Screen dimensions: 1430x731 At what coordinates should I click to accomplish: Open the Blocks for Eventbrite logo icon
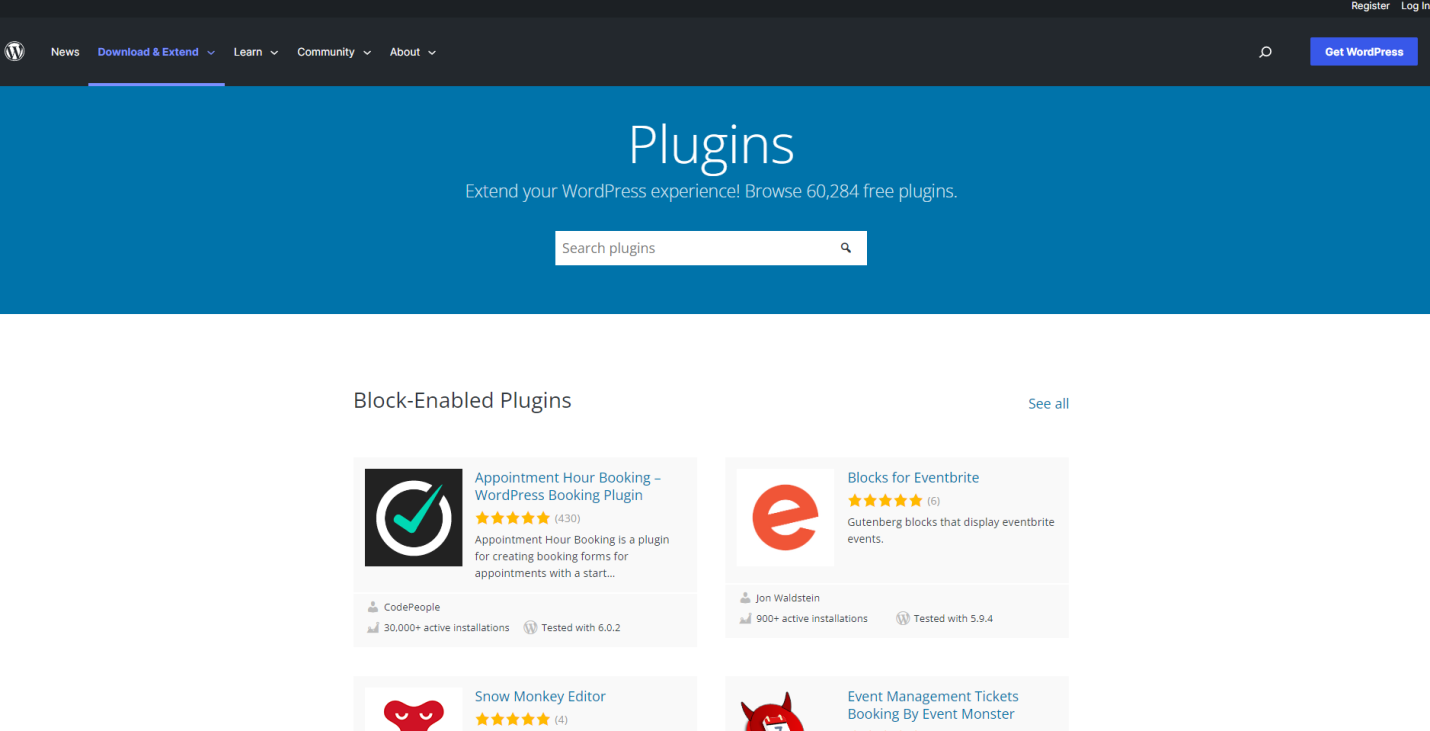[785, 517]
